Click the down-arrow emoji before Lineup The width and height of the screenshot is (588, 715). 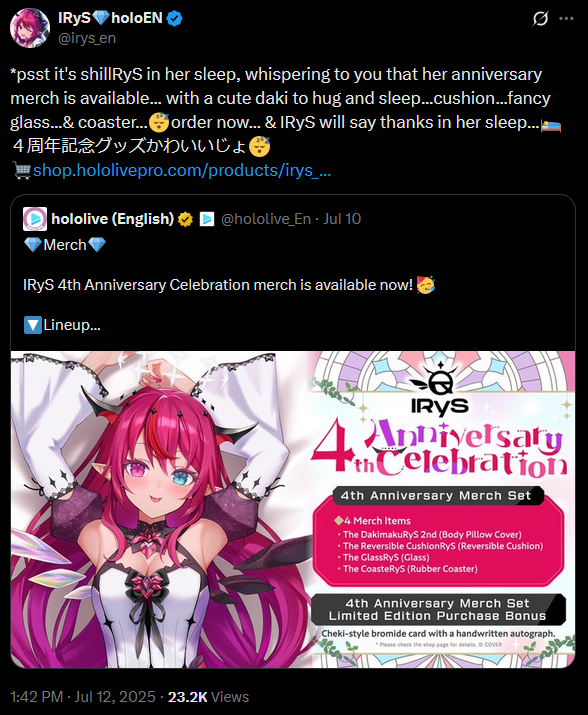(x=32, y=325)
